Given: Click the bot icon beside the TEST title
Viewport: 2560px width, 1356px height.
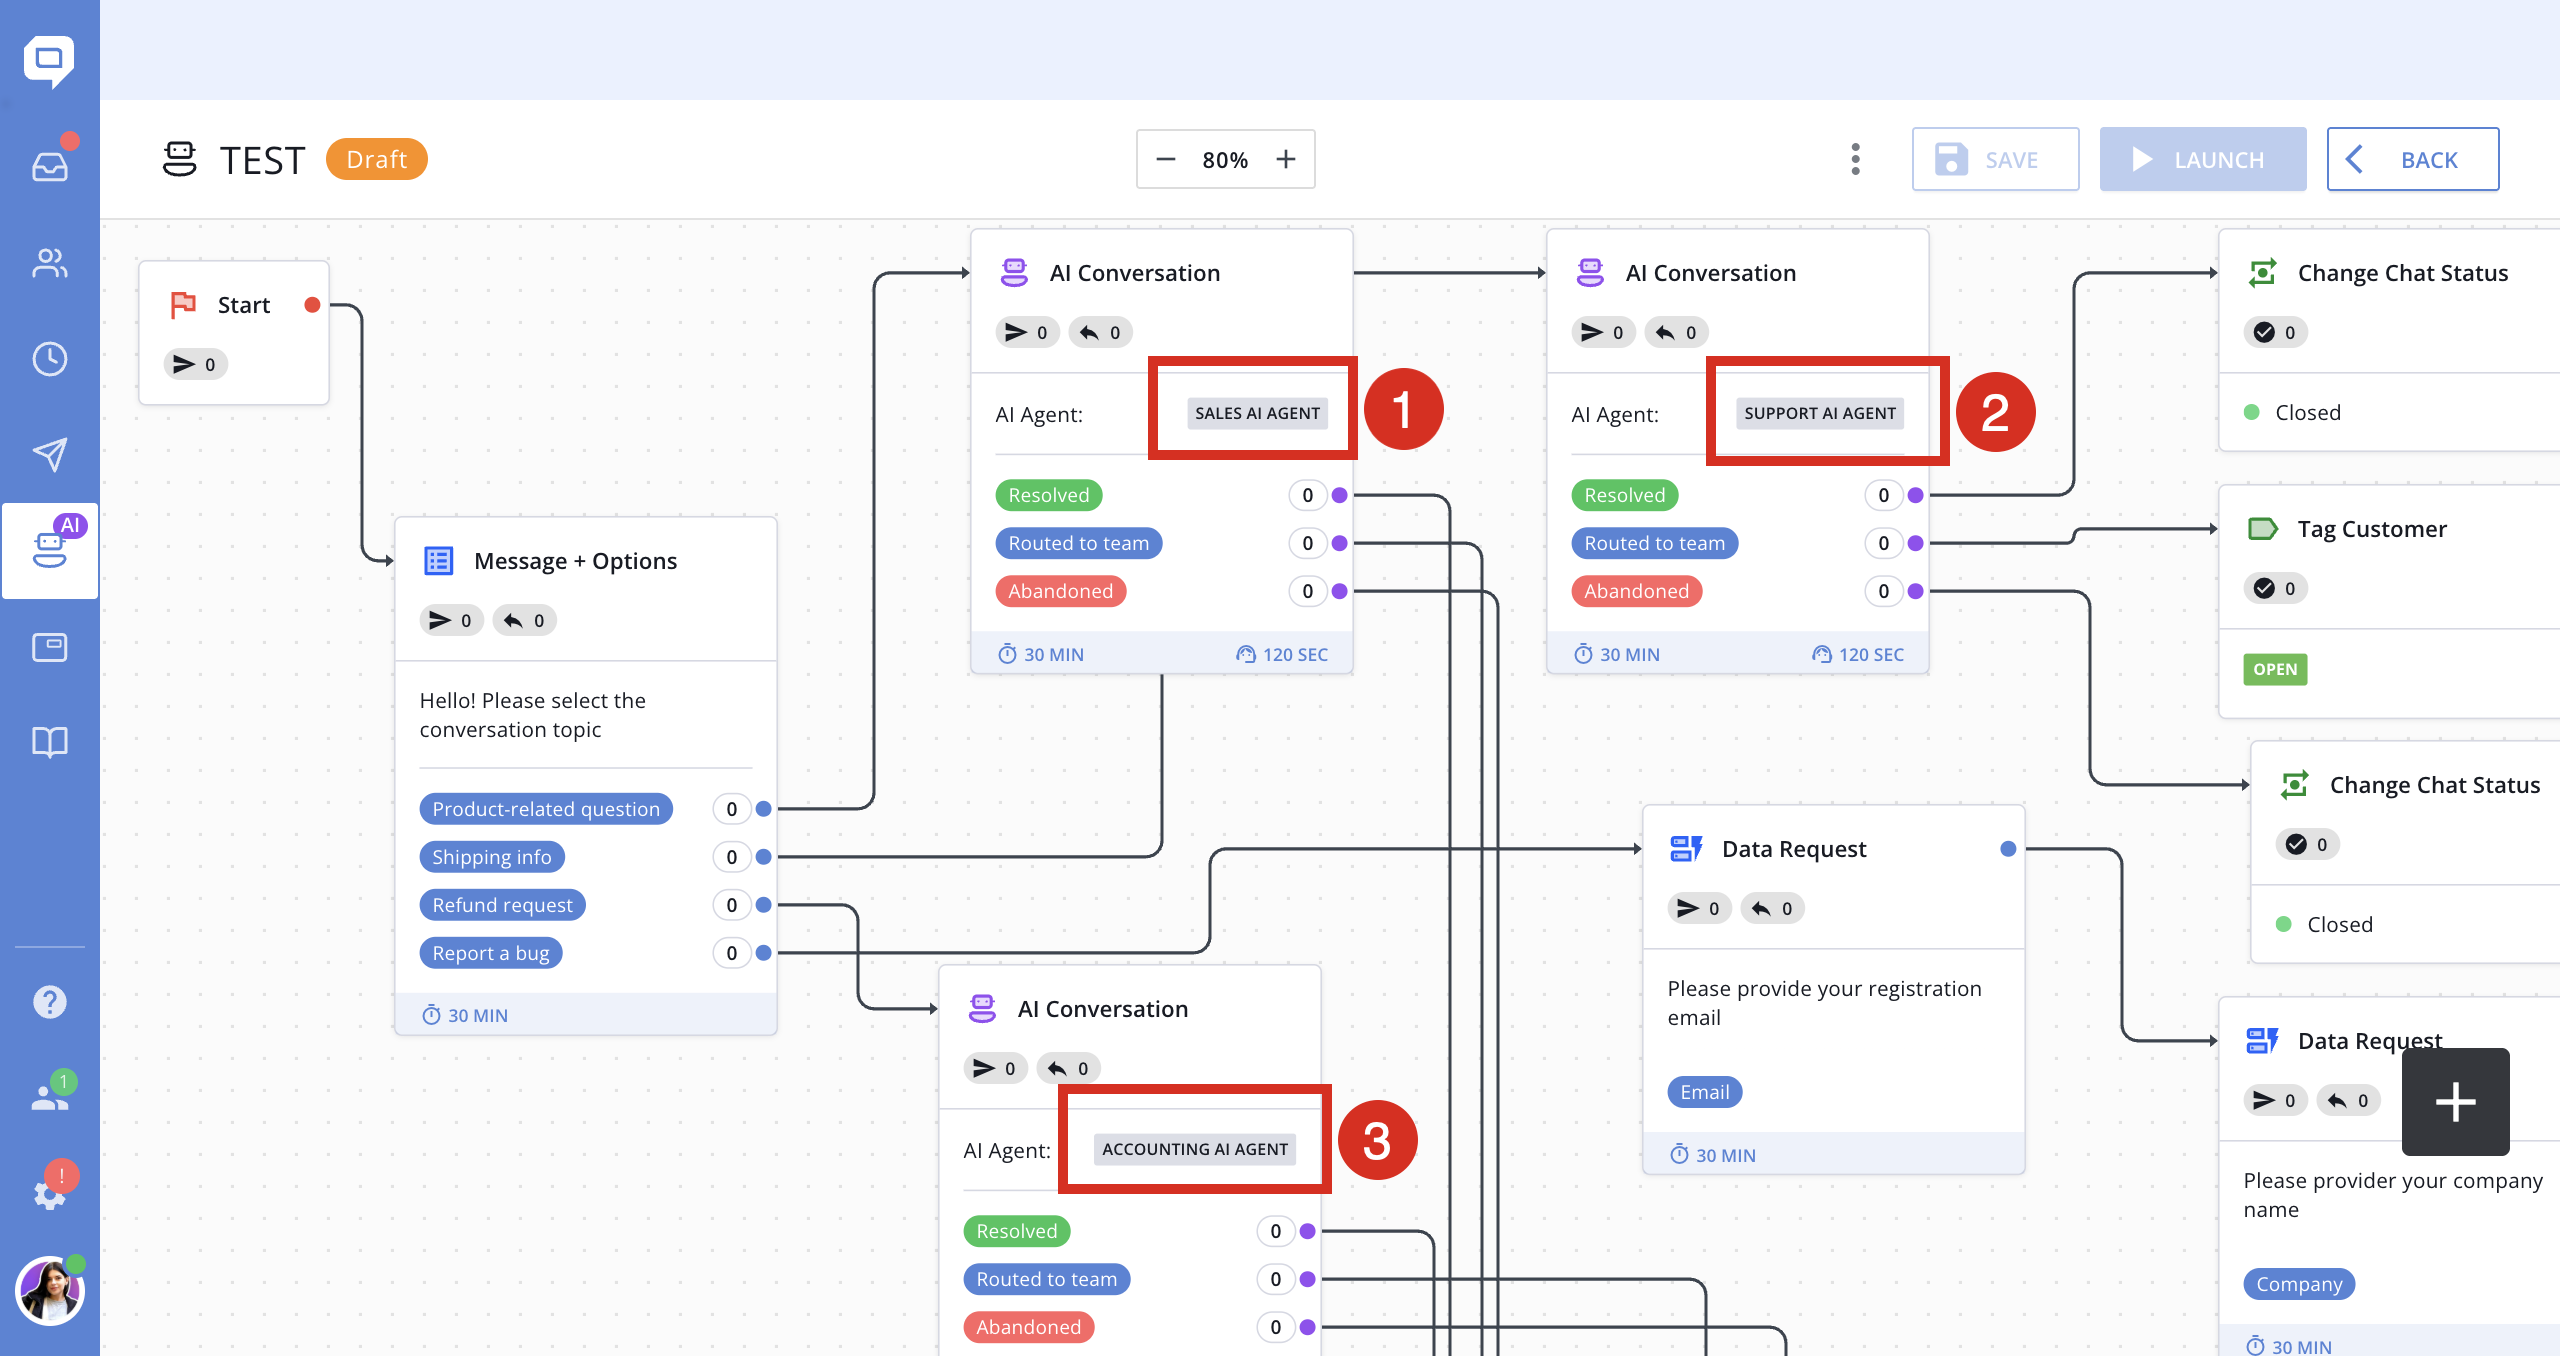Looking at the screenshot, I should pos(180,159).
